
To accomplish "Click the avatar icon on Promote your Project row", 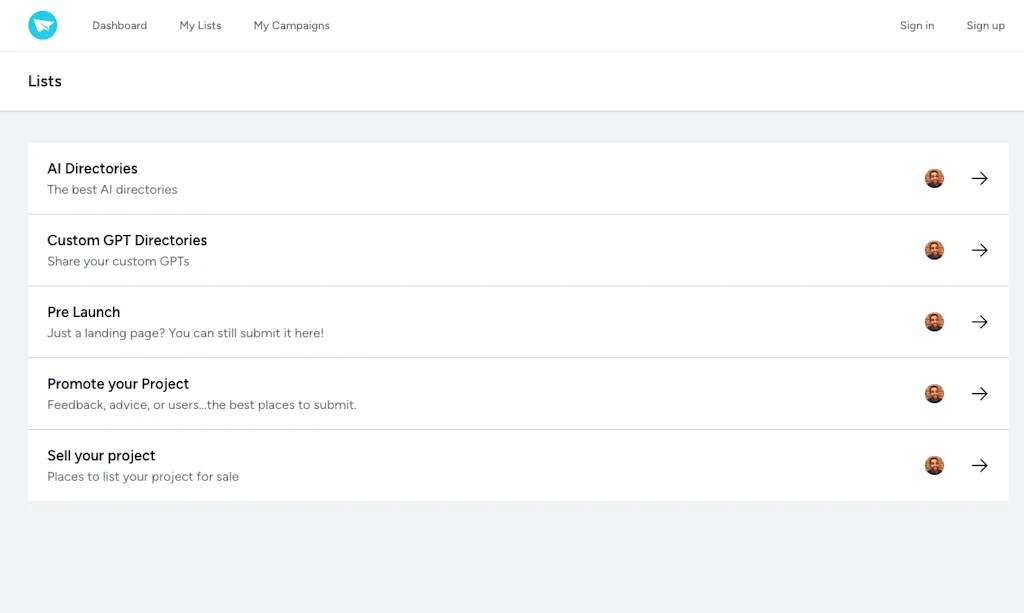I will 933,393.
